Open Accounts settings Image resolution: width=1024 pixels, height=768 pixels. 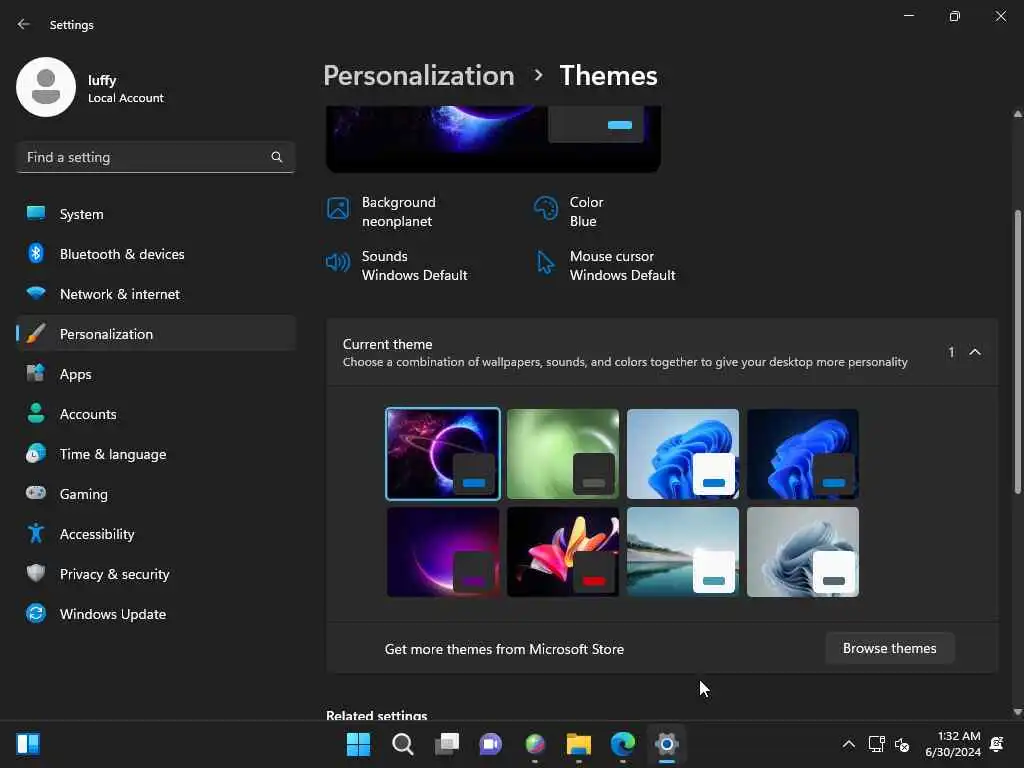[155, 414]
